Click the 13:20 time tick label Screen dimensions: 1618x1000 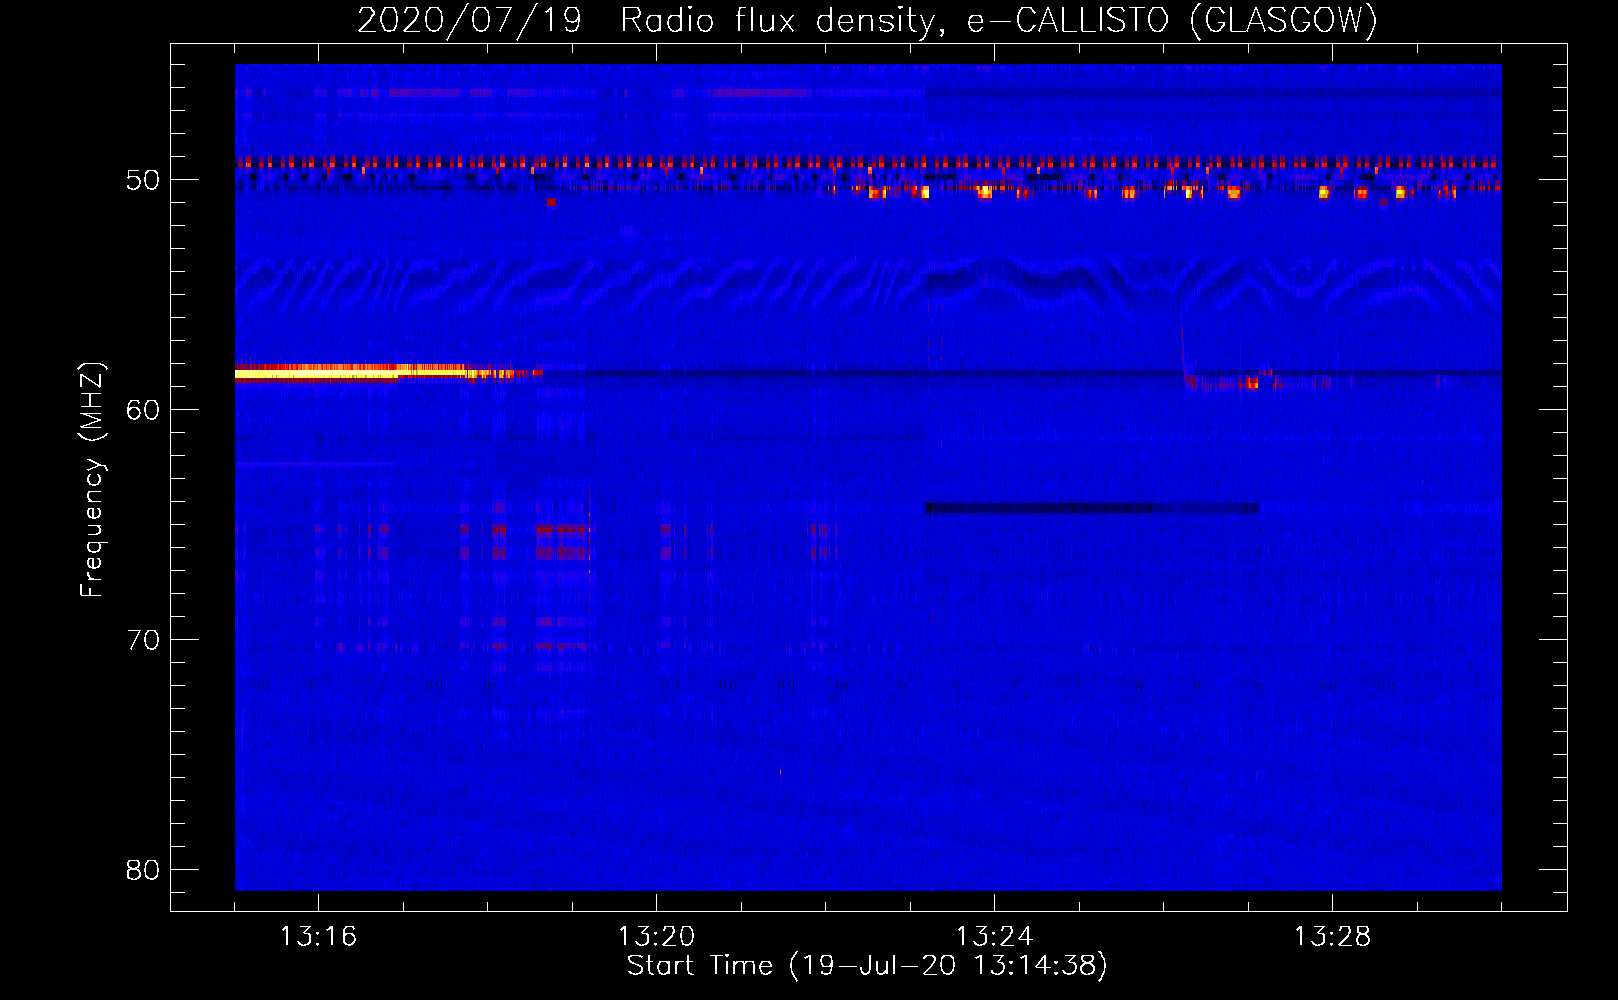[656, 937]
